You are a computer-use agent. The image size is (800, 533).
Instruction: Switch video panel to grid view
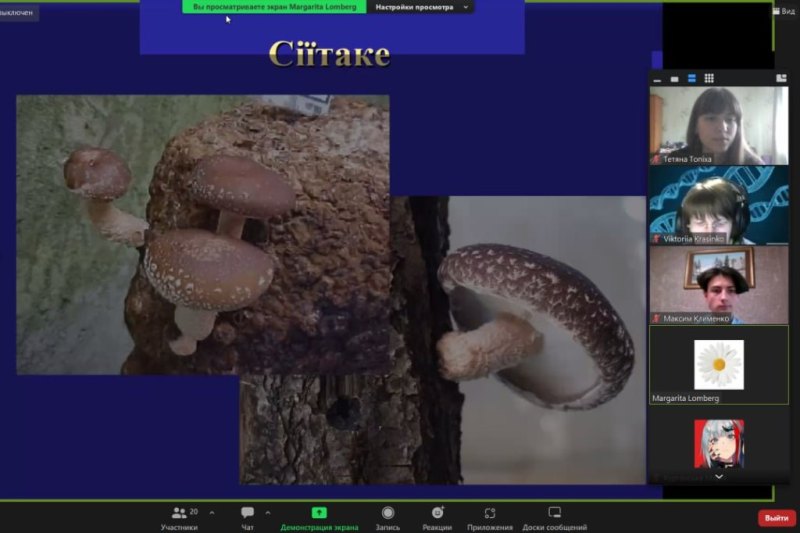(709, 78)
